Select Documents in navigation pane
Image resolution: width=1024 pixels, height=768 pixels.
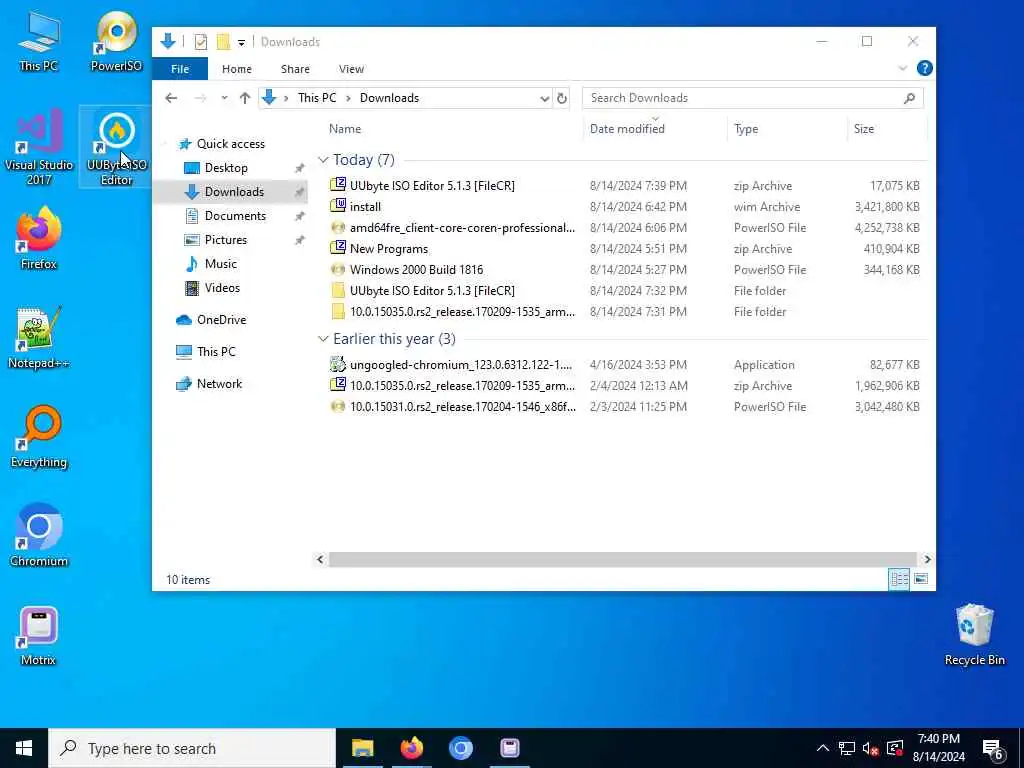tap(234, 216)
